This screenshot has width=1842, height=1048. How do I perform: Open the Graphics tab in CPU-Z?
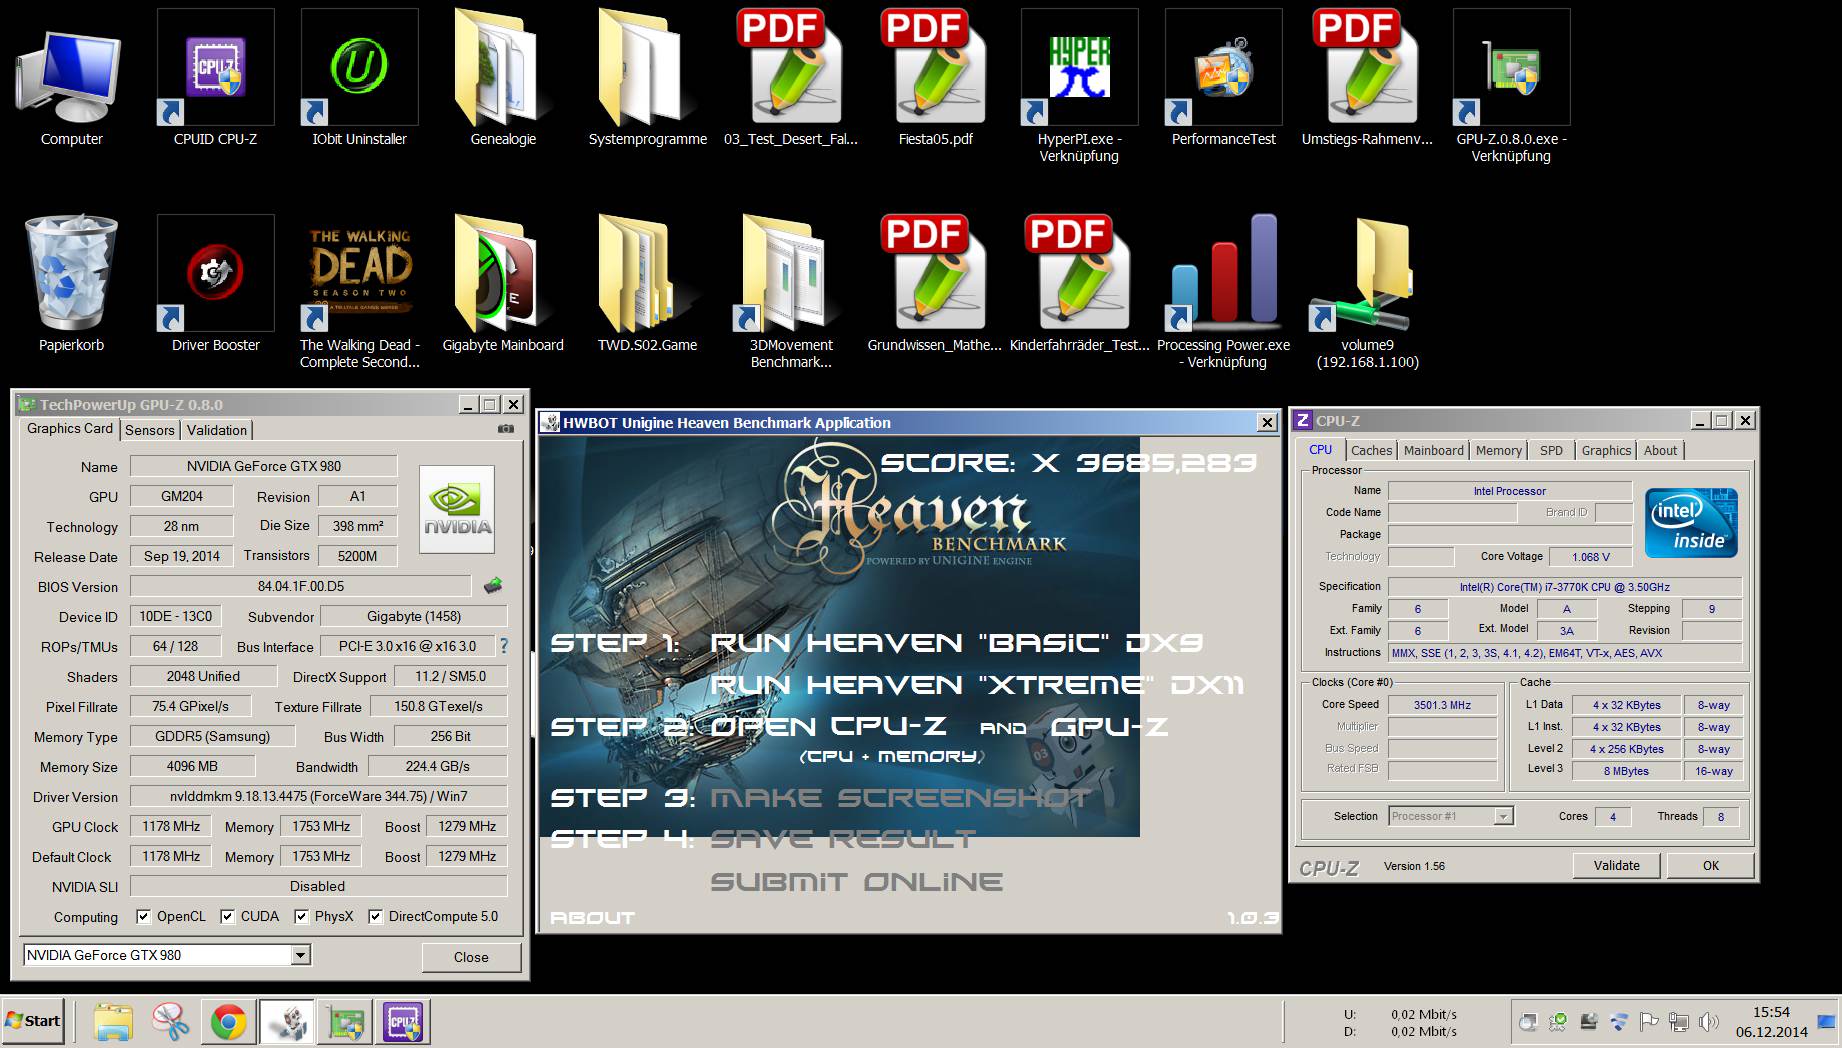pos(1606,451)
